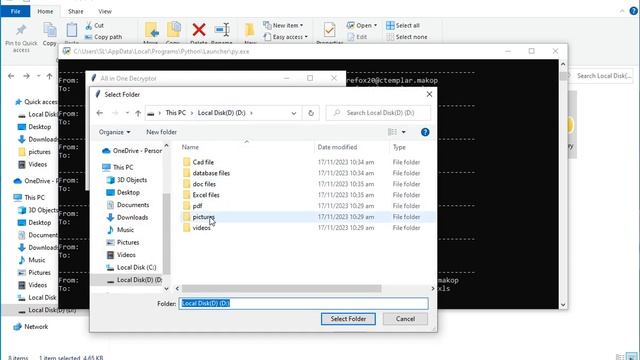Select OneDrive - Personal in dialog tree
Viewport: 640px width, 360px height.
pos(132,151)
